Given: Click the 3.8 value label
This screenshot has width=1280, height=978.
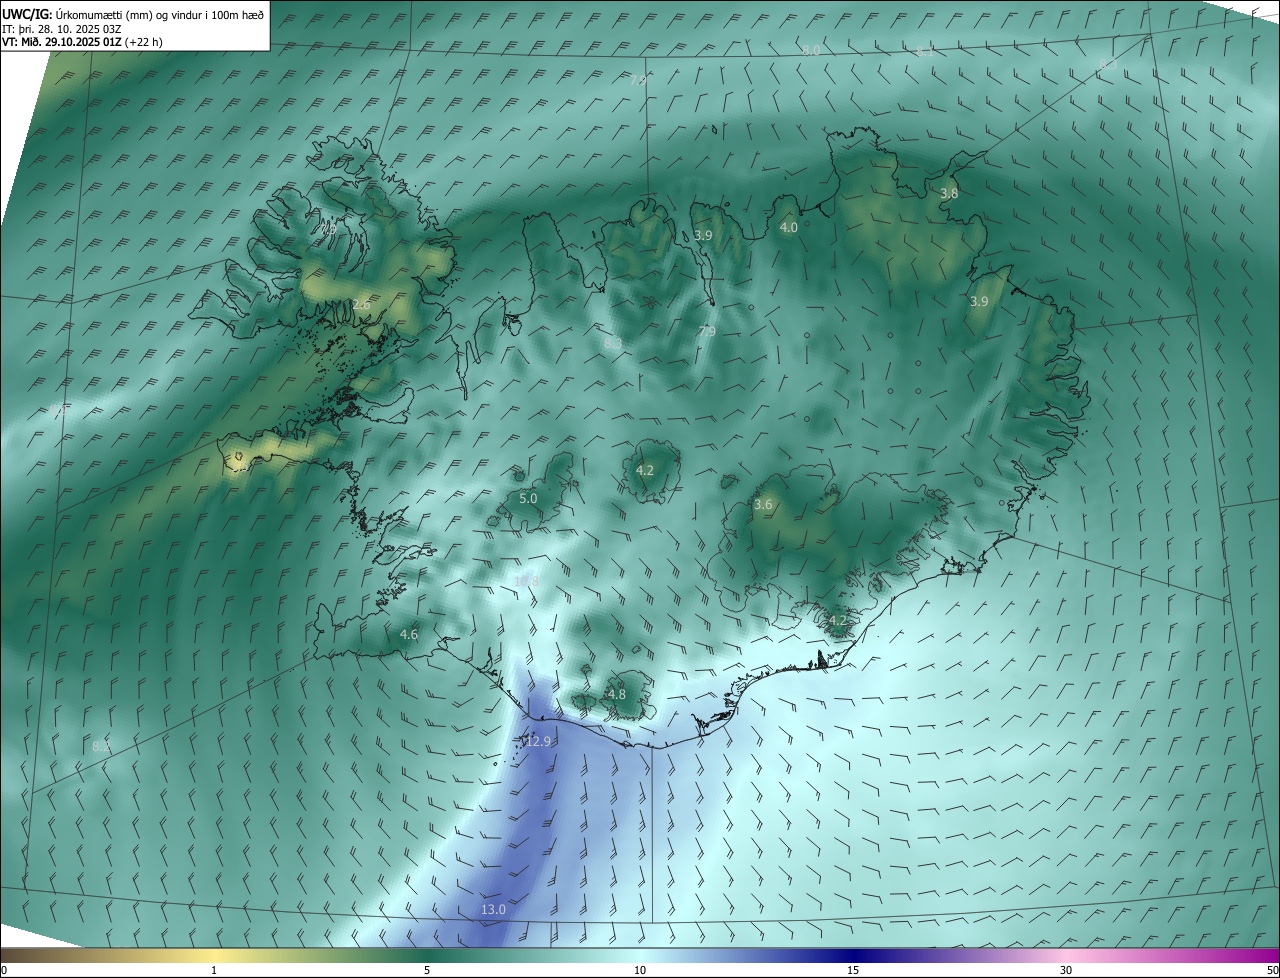Looking at the screenshot, I should [949, 194].
